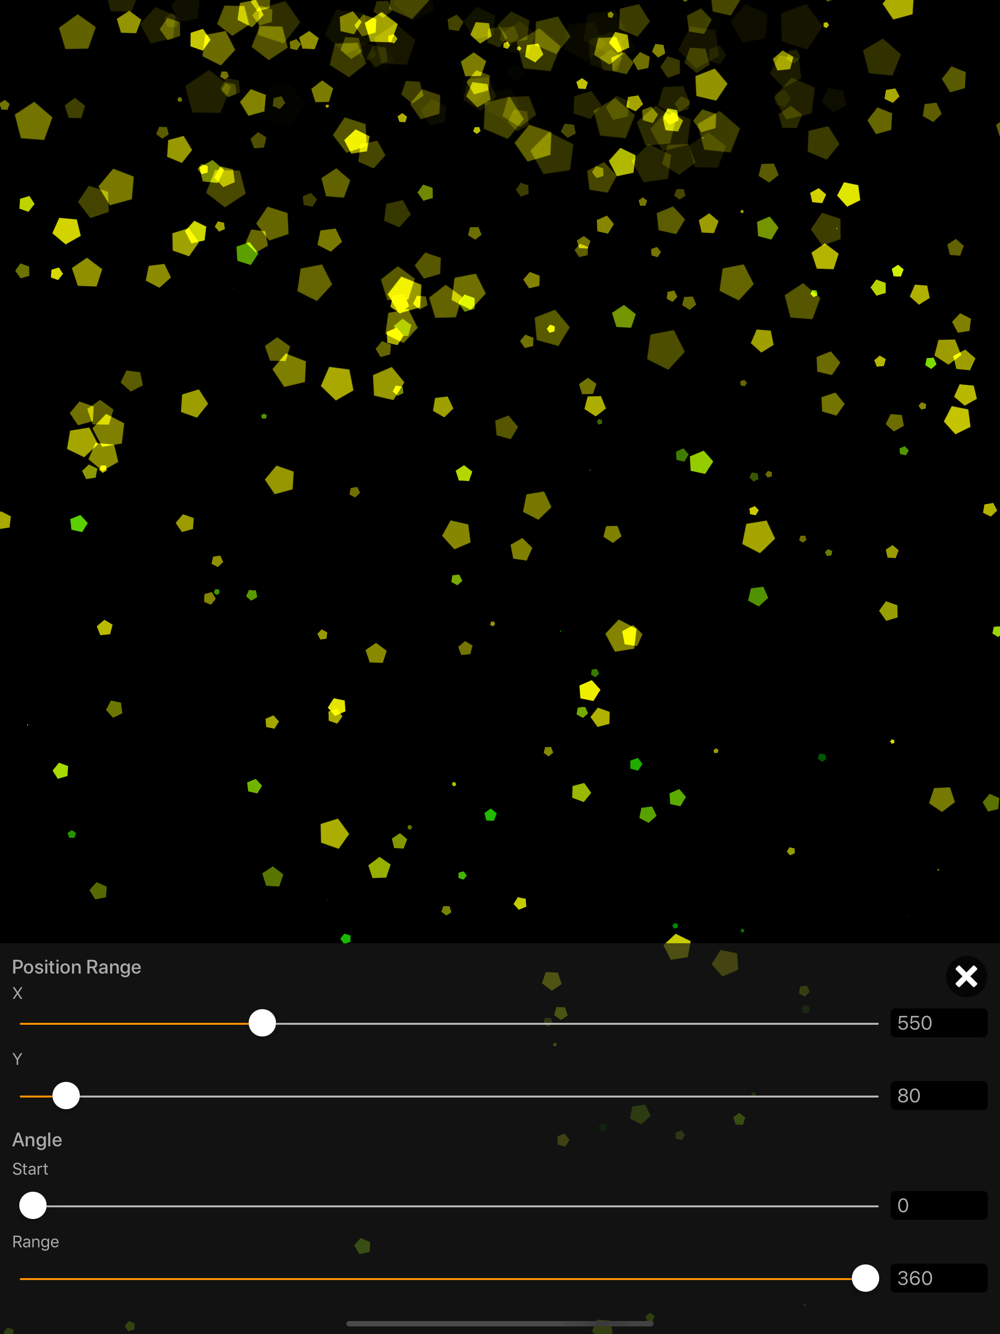
Task: Click the "Angle" section heading
Action: [x=37, y=1140]
